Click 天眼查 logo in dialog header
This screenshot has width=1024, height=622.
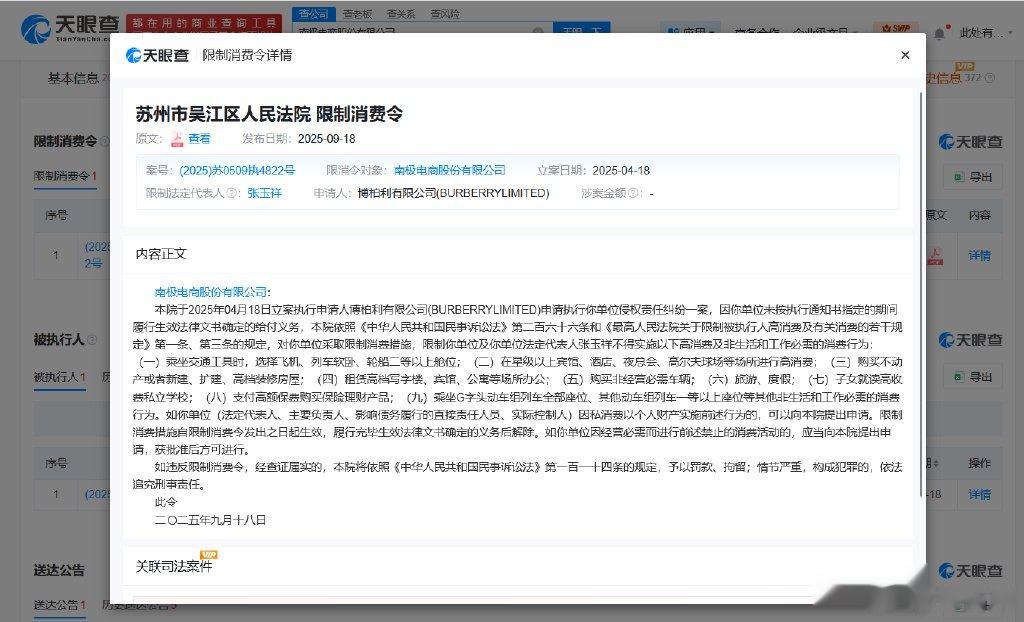(x=157, y=56)
